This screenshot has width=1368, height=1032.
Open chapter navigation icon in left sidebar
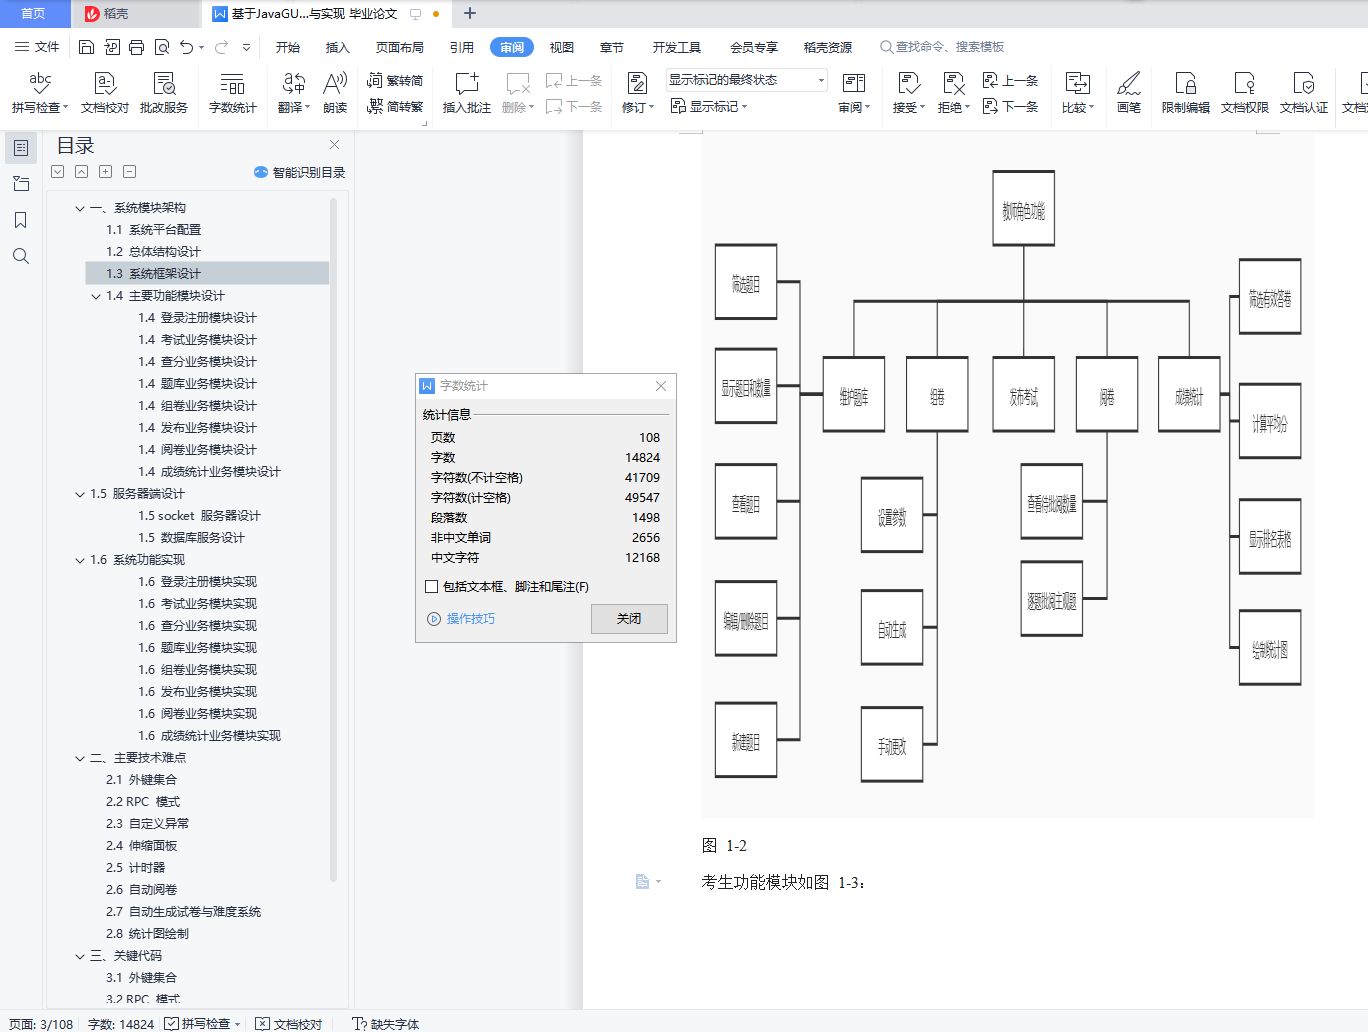point(21,184)
